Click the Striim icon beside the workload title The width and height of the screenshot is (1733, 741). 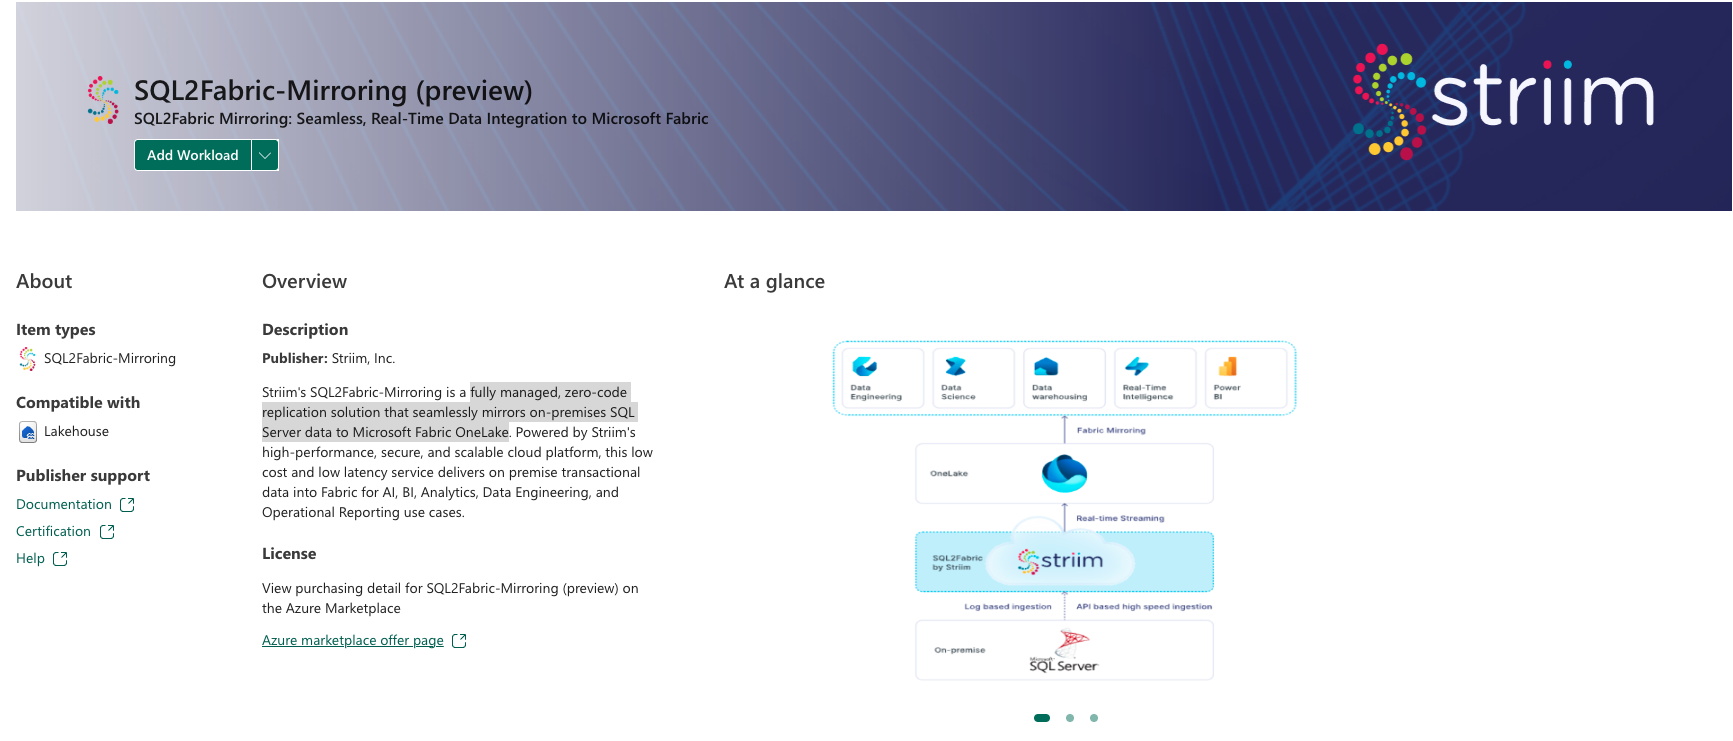[103, 100]
